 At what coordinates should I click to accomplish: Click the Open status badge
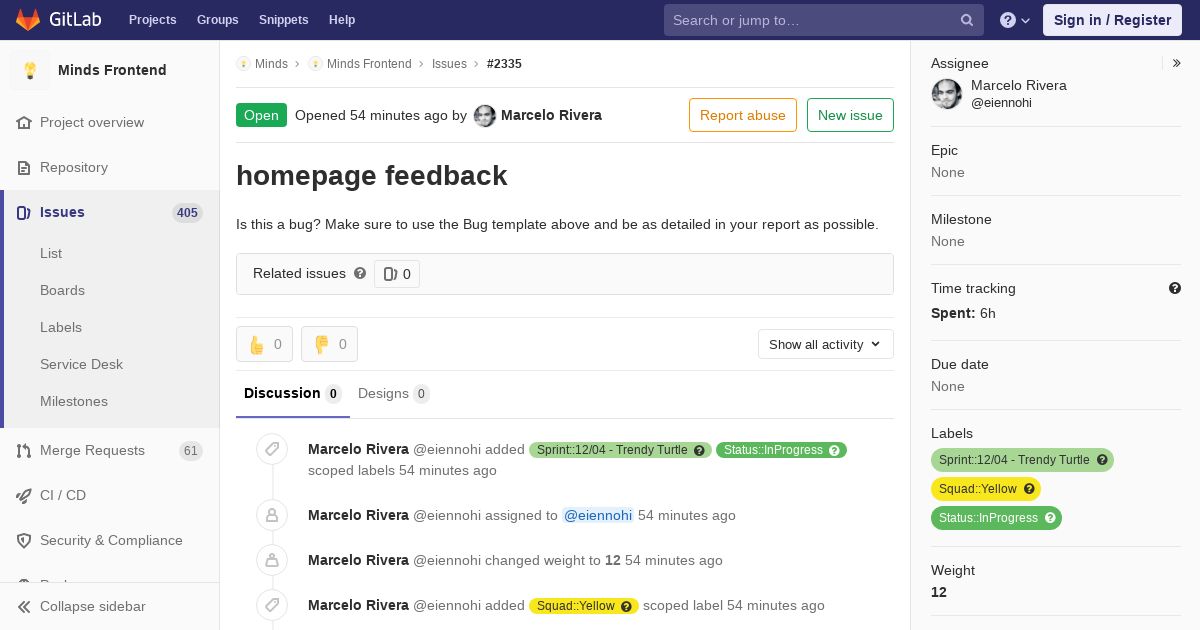261,115
